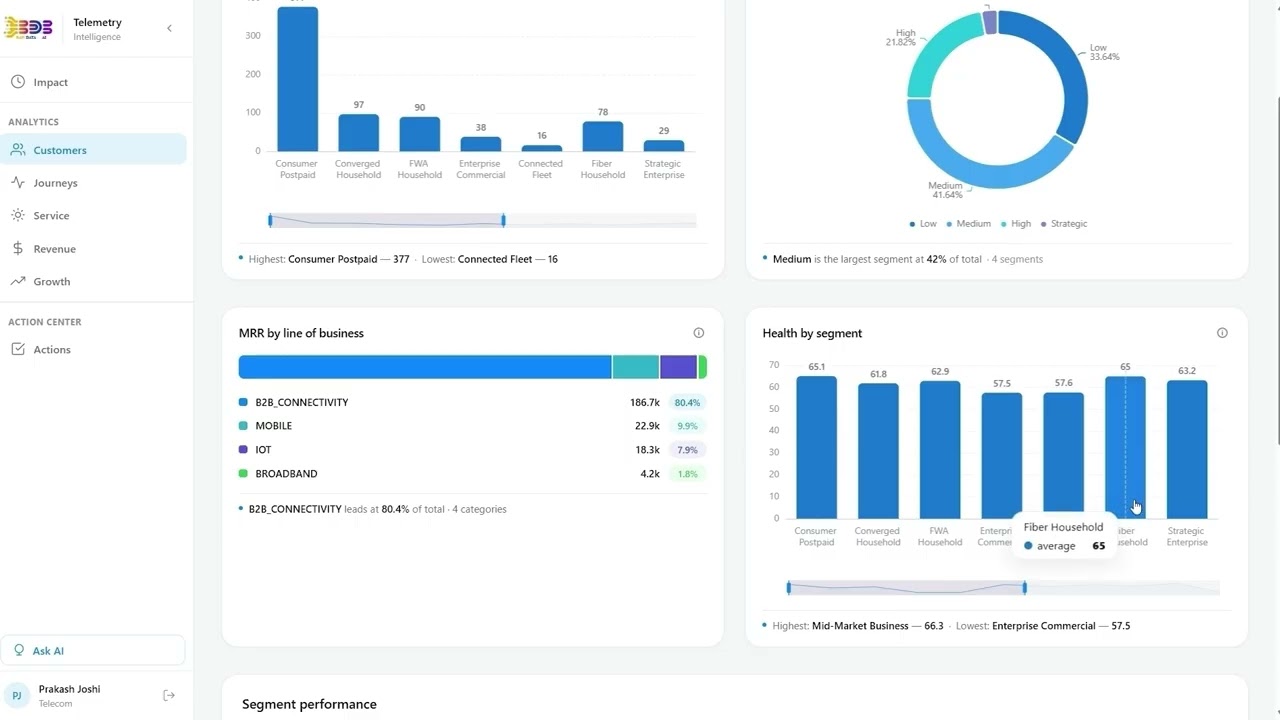Open the Growth trend icon
The height and width of the screenshot is (720, 1280).
pos(18,282)
